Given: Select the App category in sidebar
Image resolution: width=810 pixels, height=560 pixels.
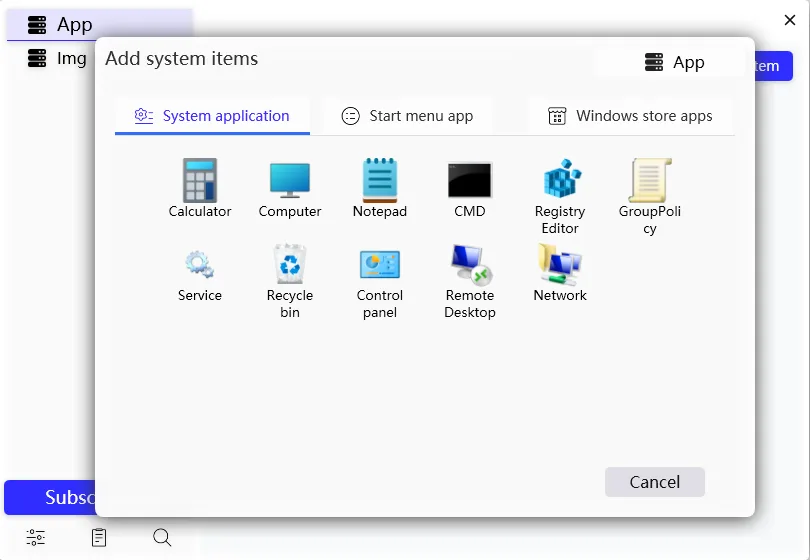Looking at the screenshot, I should pos(100,25).
